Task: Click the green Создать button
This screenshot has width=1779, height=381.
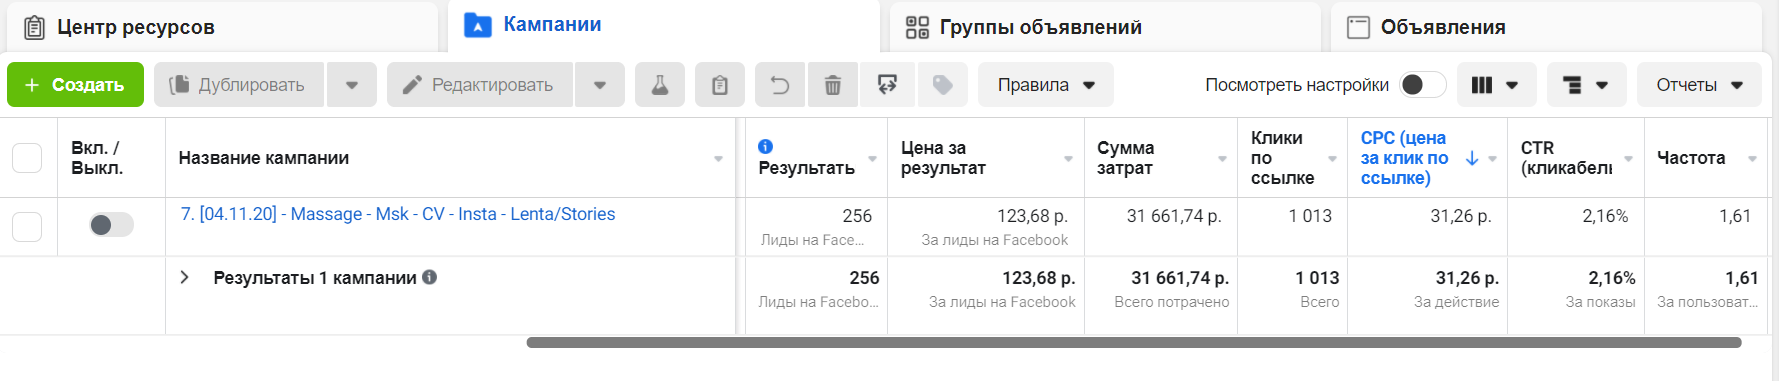Action: pos(75,85)
